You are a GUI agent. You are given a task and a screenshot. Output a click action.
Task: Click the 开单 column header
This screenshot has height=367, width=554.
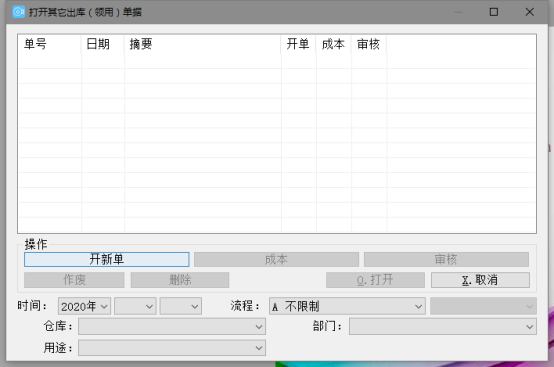(x=298, y=44)
